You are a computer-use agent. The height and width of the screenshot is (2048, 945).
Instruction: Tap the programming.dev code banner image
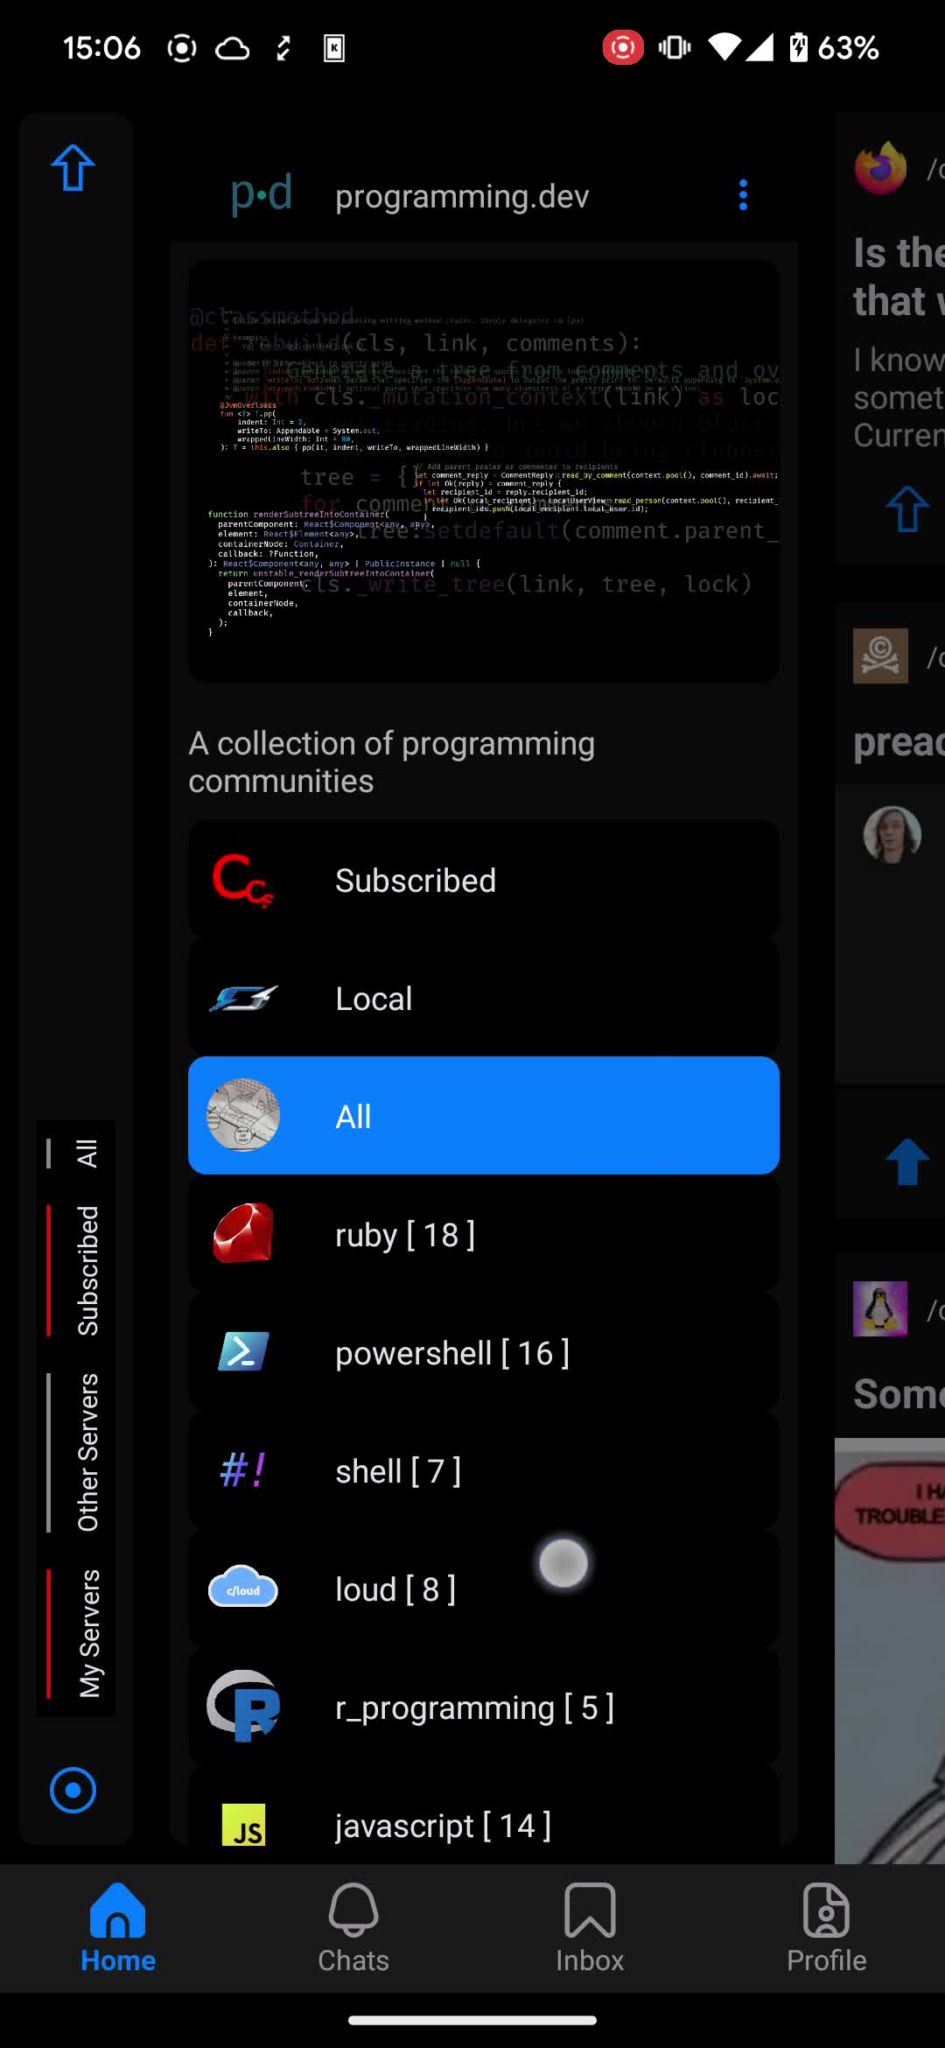click(x=484, y=472)
